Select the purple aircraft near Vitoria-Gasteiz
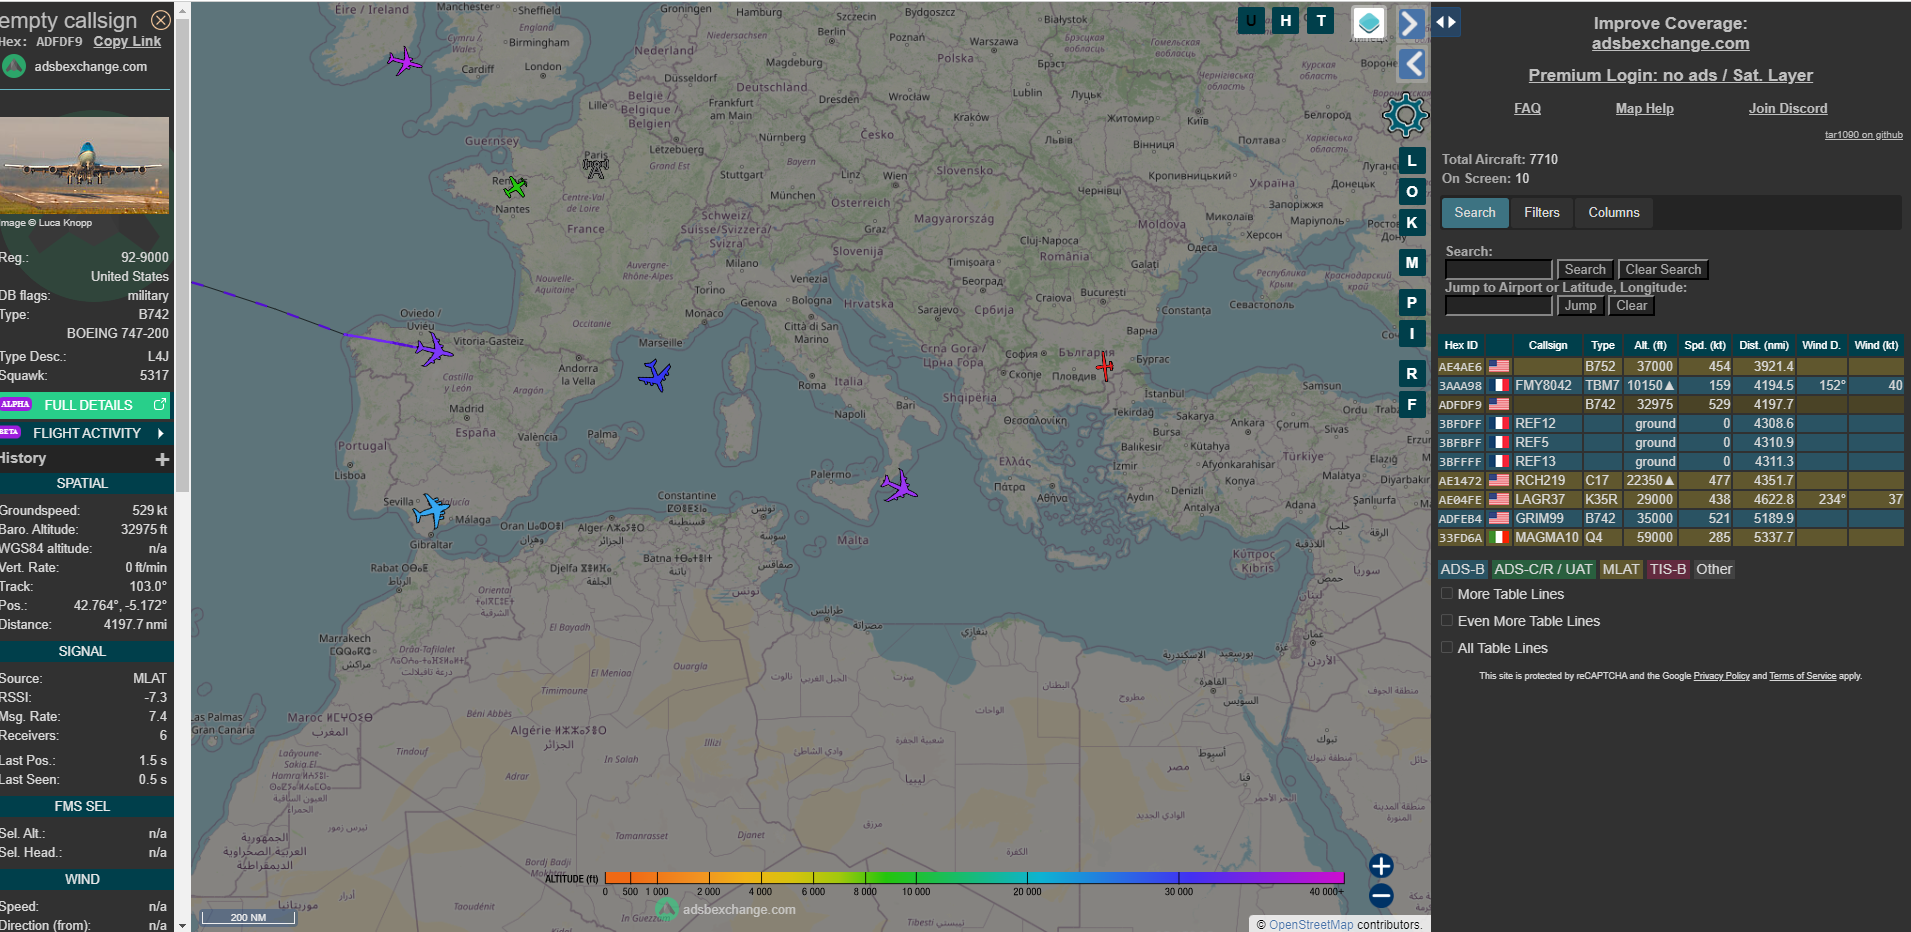The width and height of the screenshot is (1911, 932). click(x=434, y=349)
